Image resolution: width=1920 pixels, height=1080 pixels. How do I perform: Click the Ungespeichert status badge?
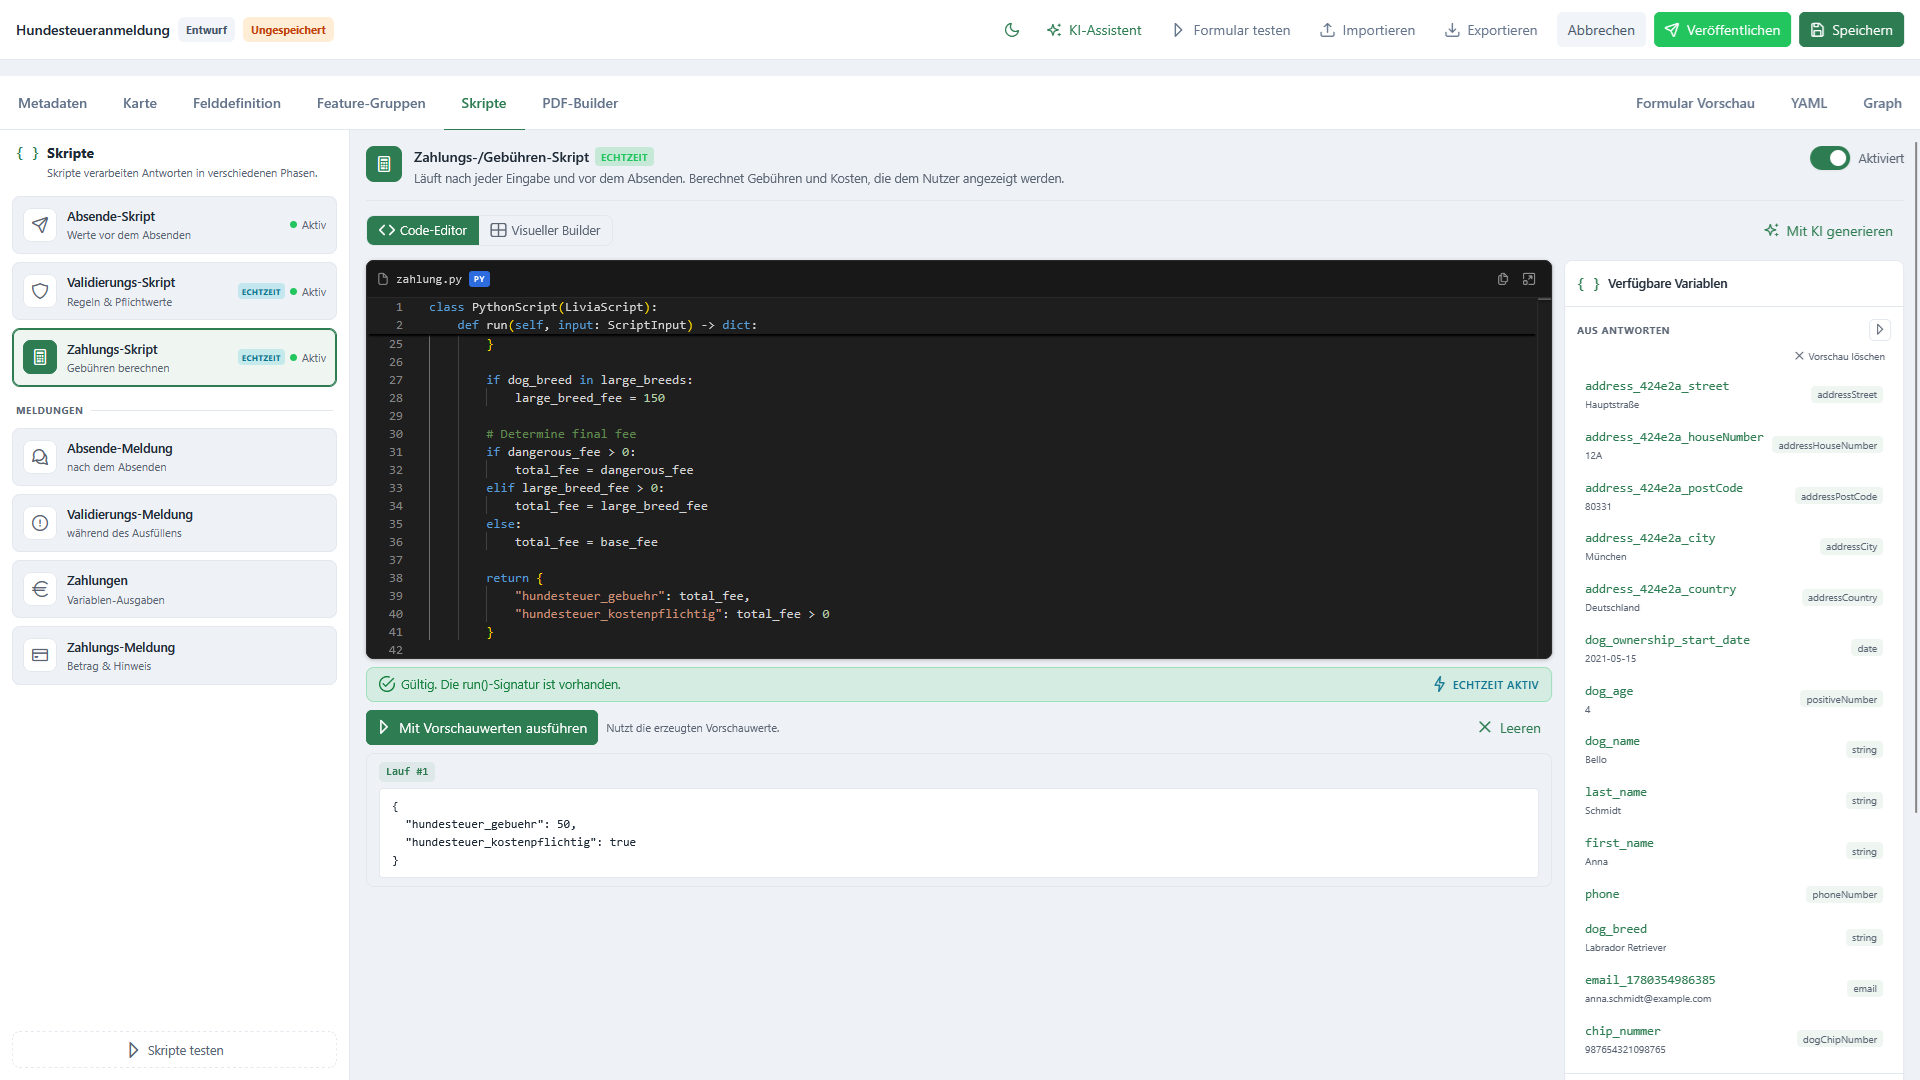click(x=288, y=30)
